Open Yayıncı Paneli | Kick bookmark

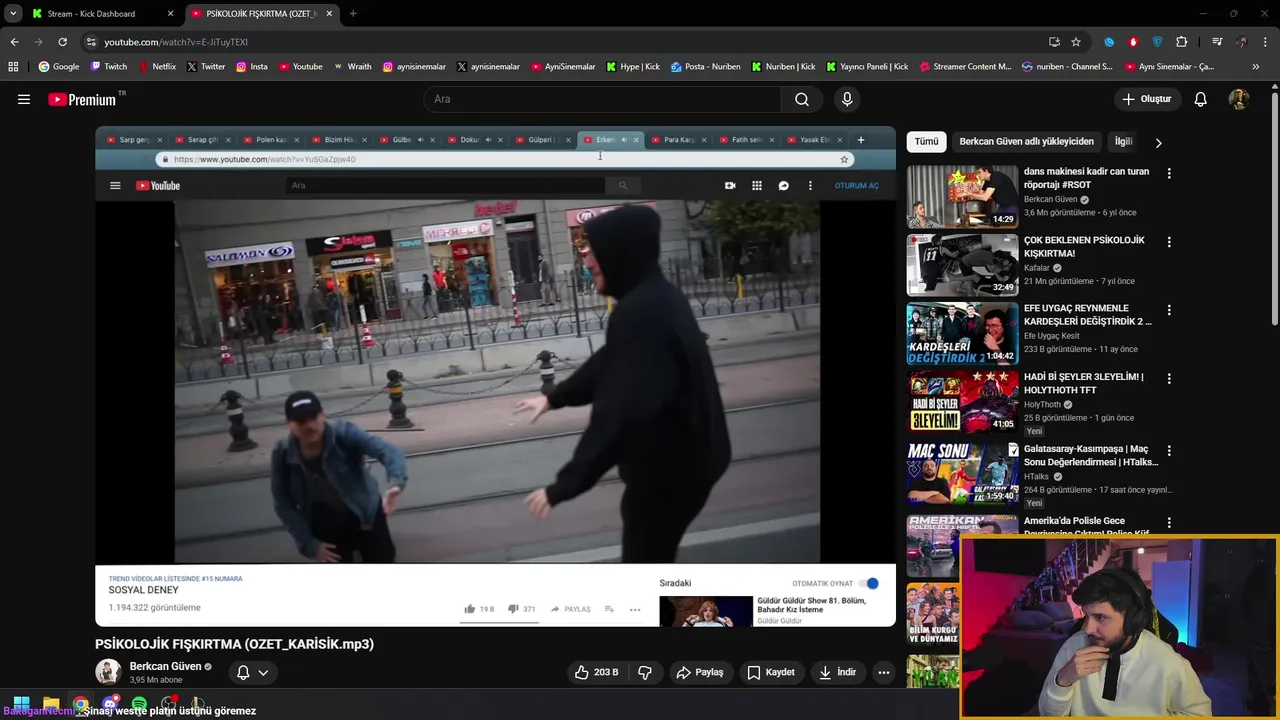click(x=867, y=67)
